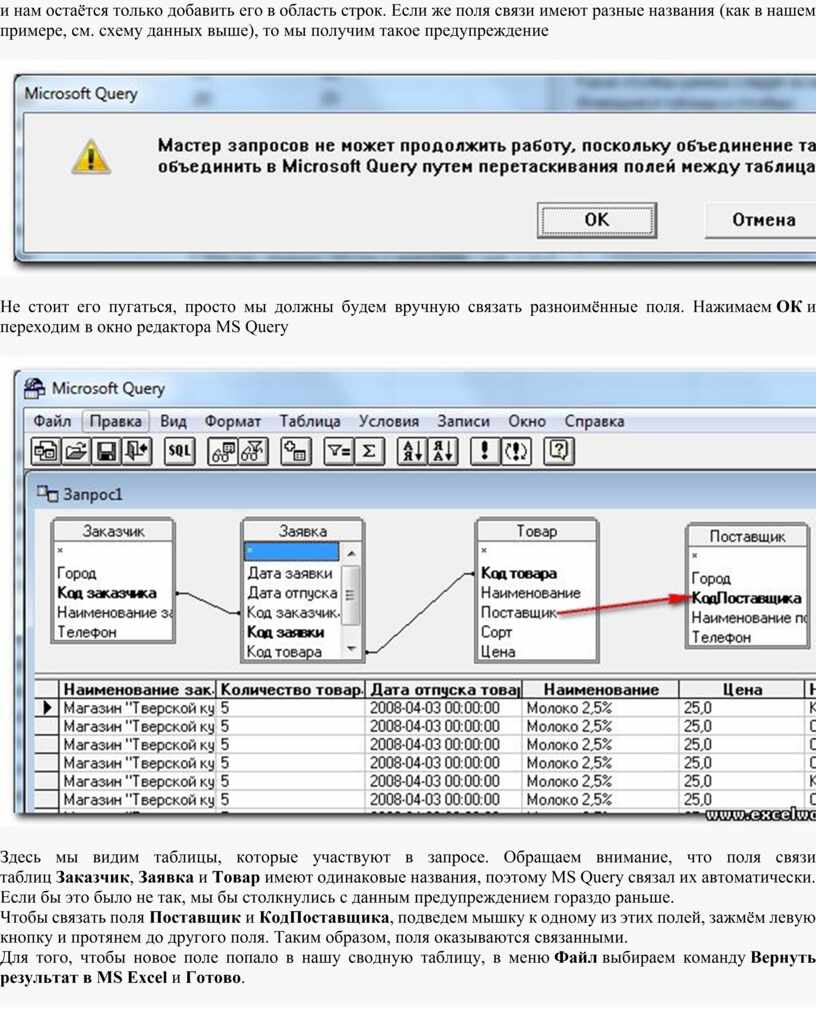Image resolution: width=816 pixels, height=1009 pixels.
Task: Click the Наименование зак. column header
Action: [x=138, y=689]
